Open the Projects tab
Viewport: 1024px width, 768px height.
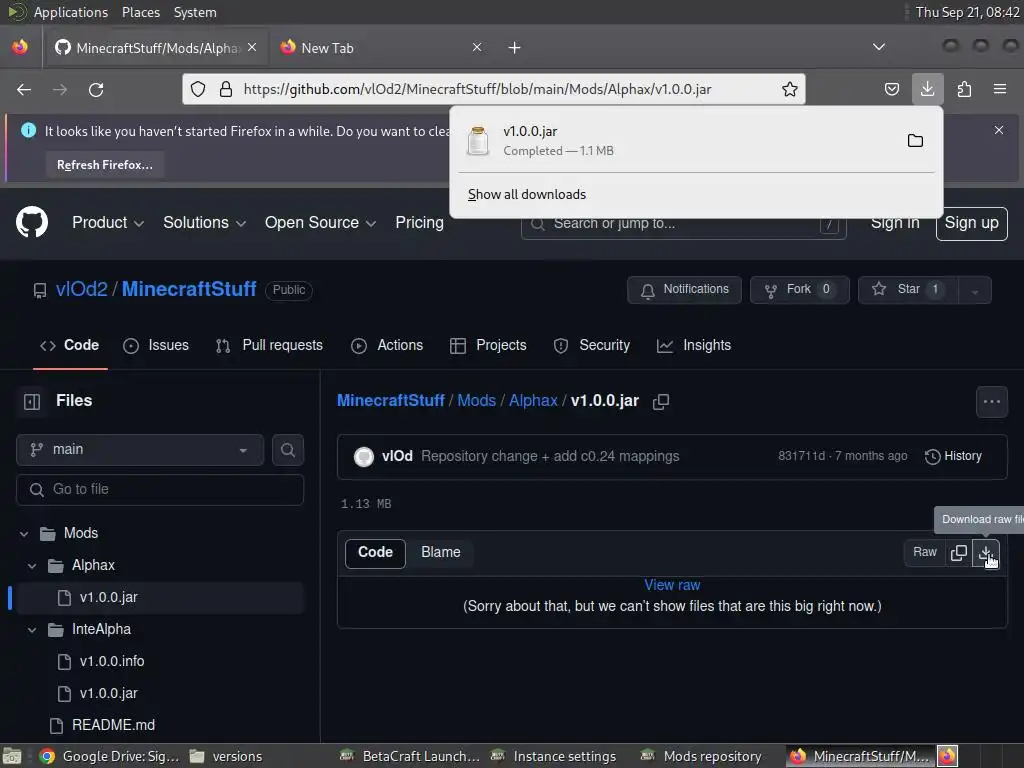coord(488,345)
